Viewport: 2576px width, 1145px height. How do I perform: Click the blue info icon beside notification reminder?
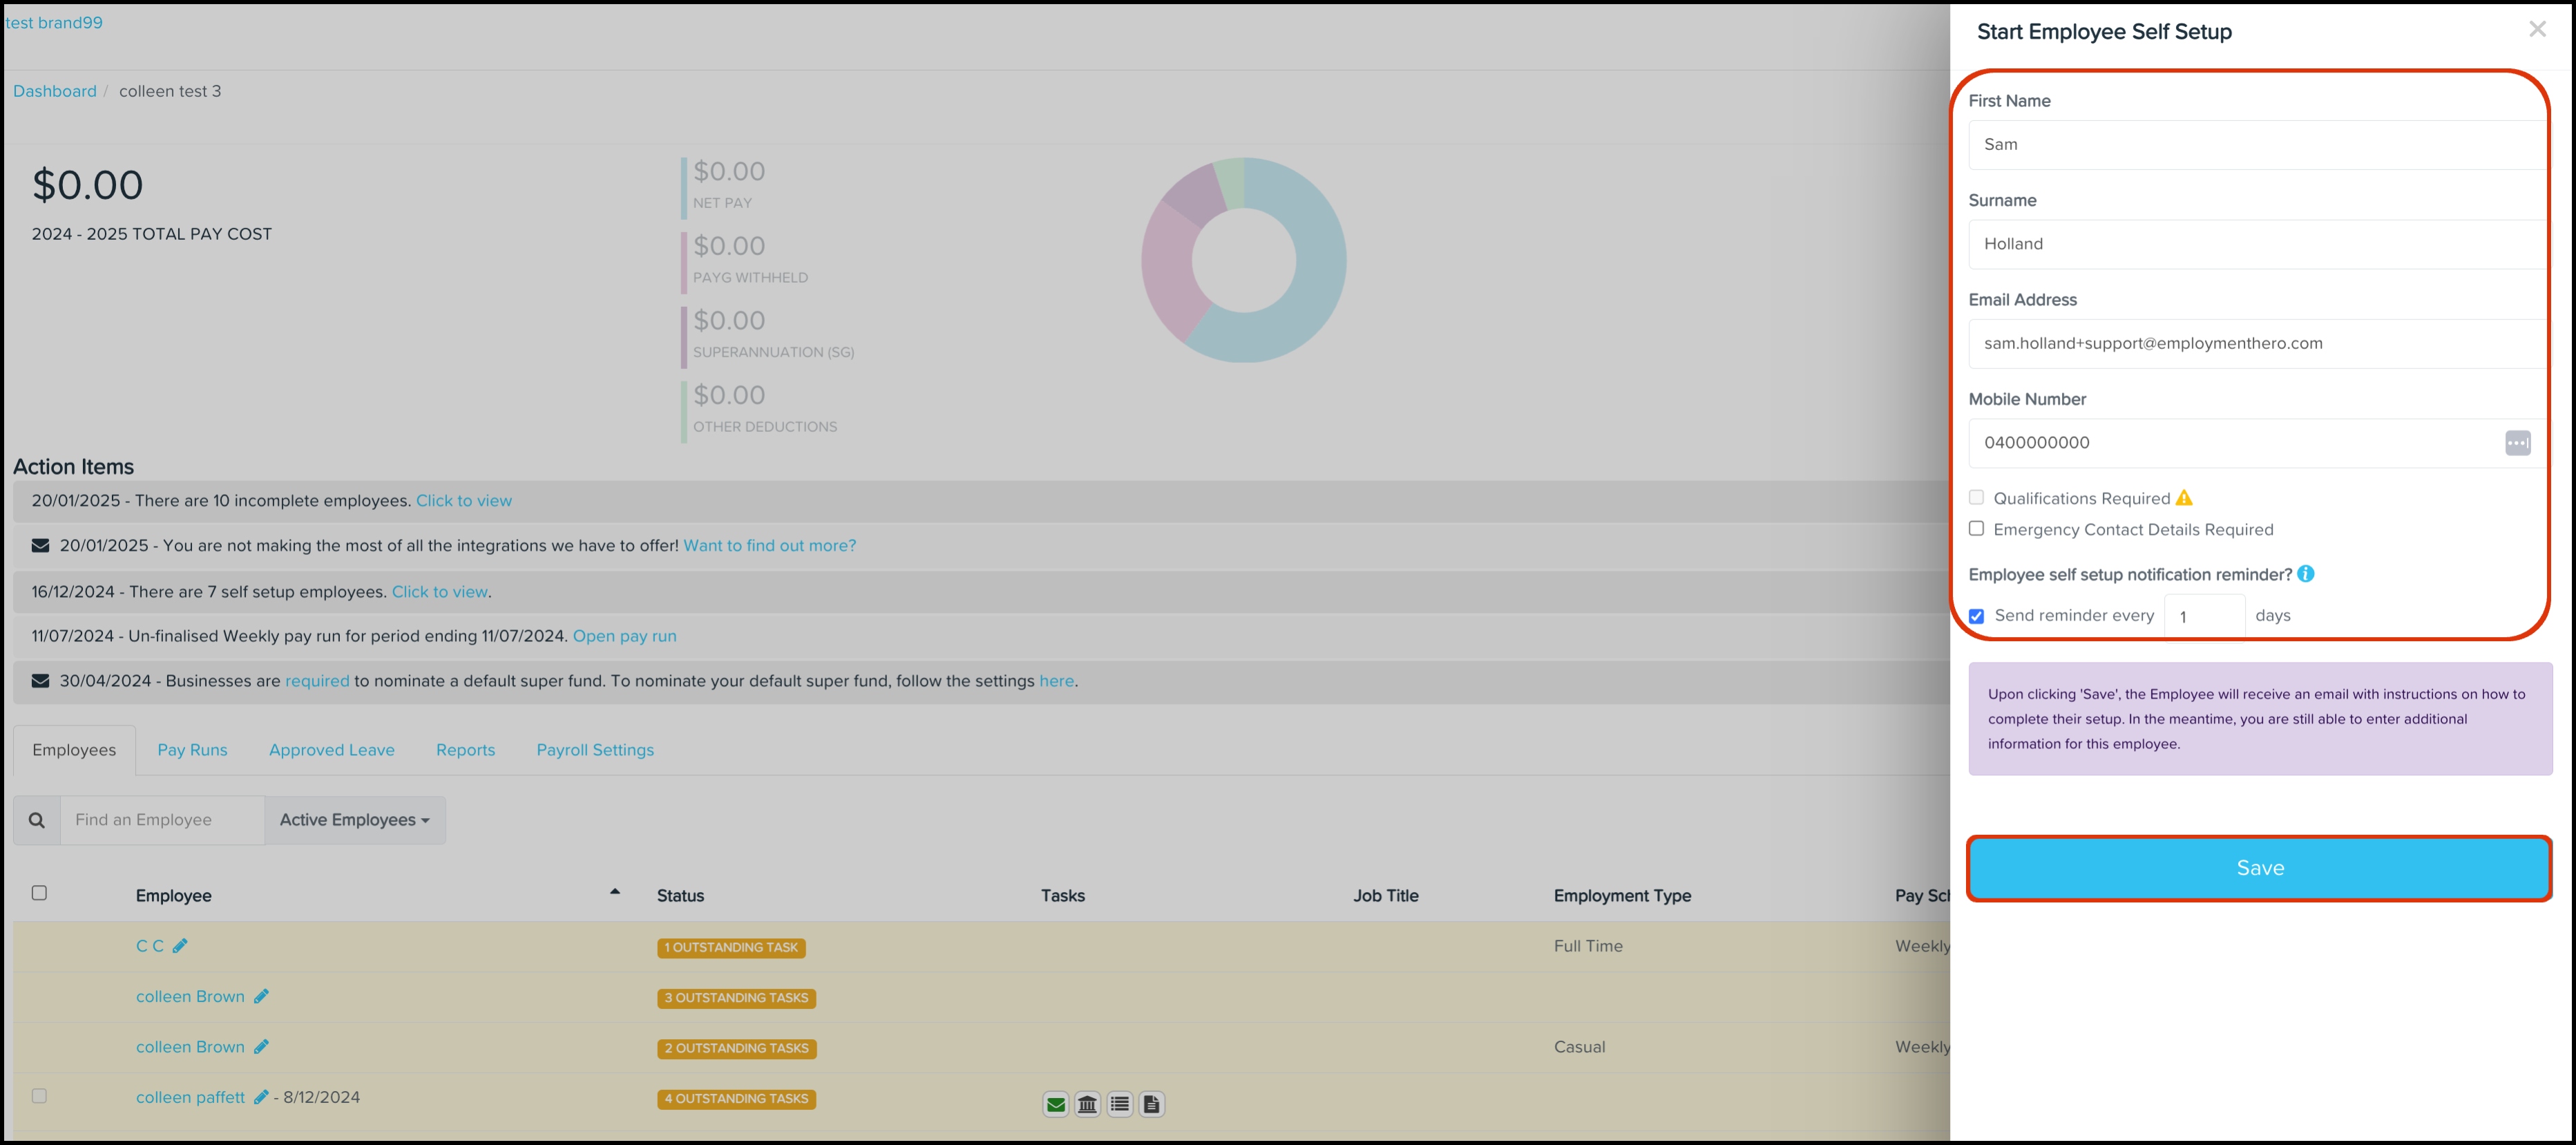pyautogui.click(x=2305, y=574)
